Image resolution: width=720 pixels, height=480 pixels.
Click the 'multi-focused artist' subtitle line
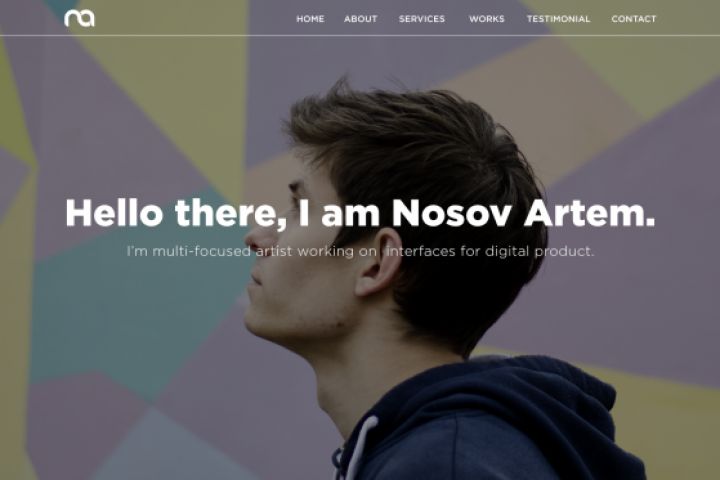tap(360, 251)
